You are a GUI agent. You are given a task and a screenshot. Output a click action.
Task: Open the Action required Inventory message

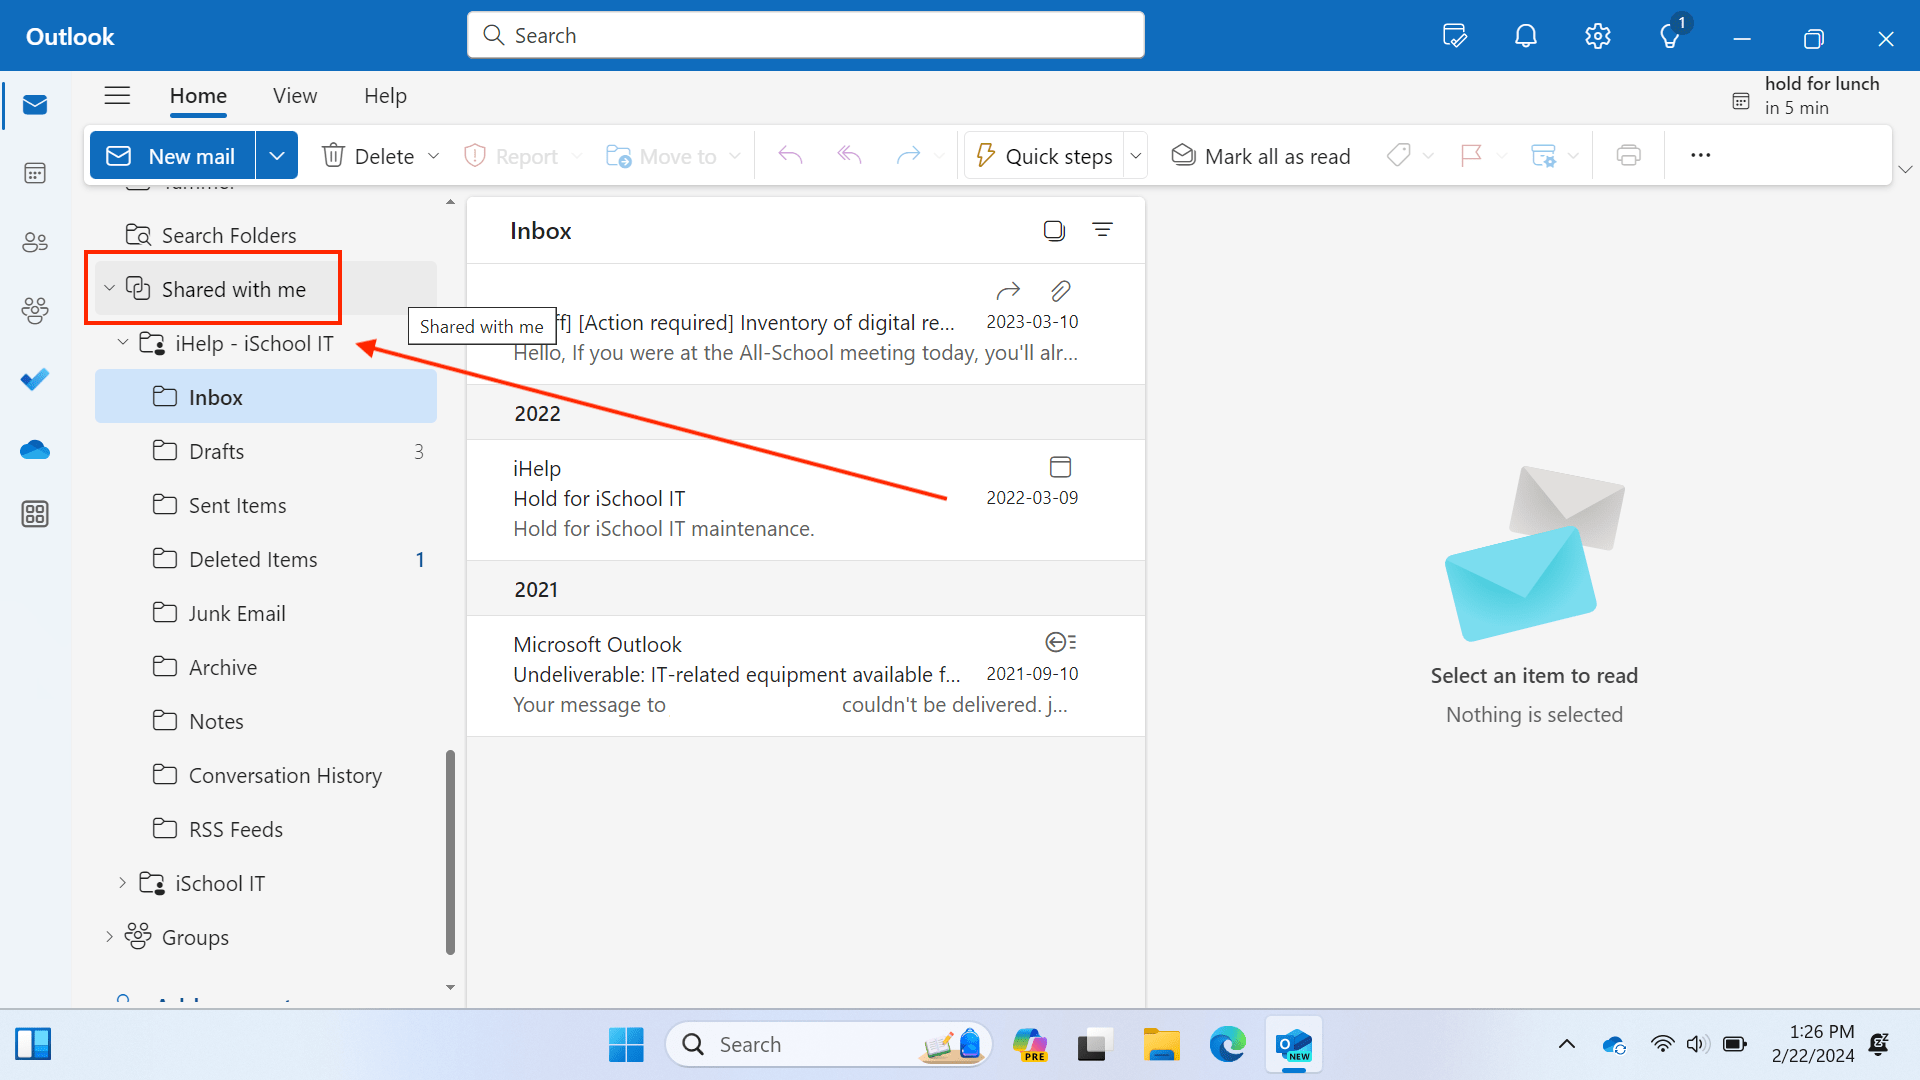pyautogui.click(x=806, y=324)
